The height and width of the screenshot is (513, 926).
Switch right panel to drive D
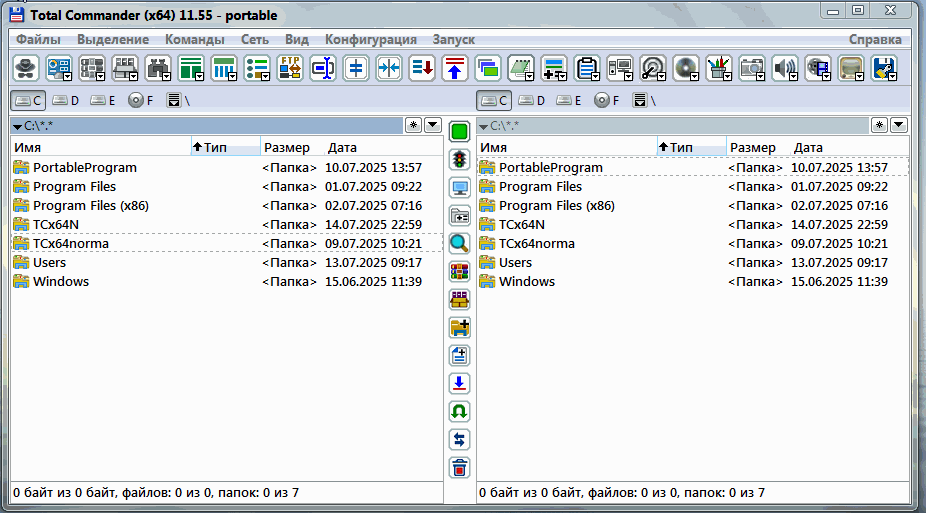[x=532, y=100]
